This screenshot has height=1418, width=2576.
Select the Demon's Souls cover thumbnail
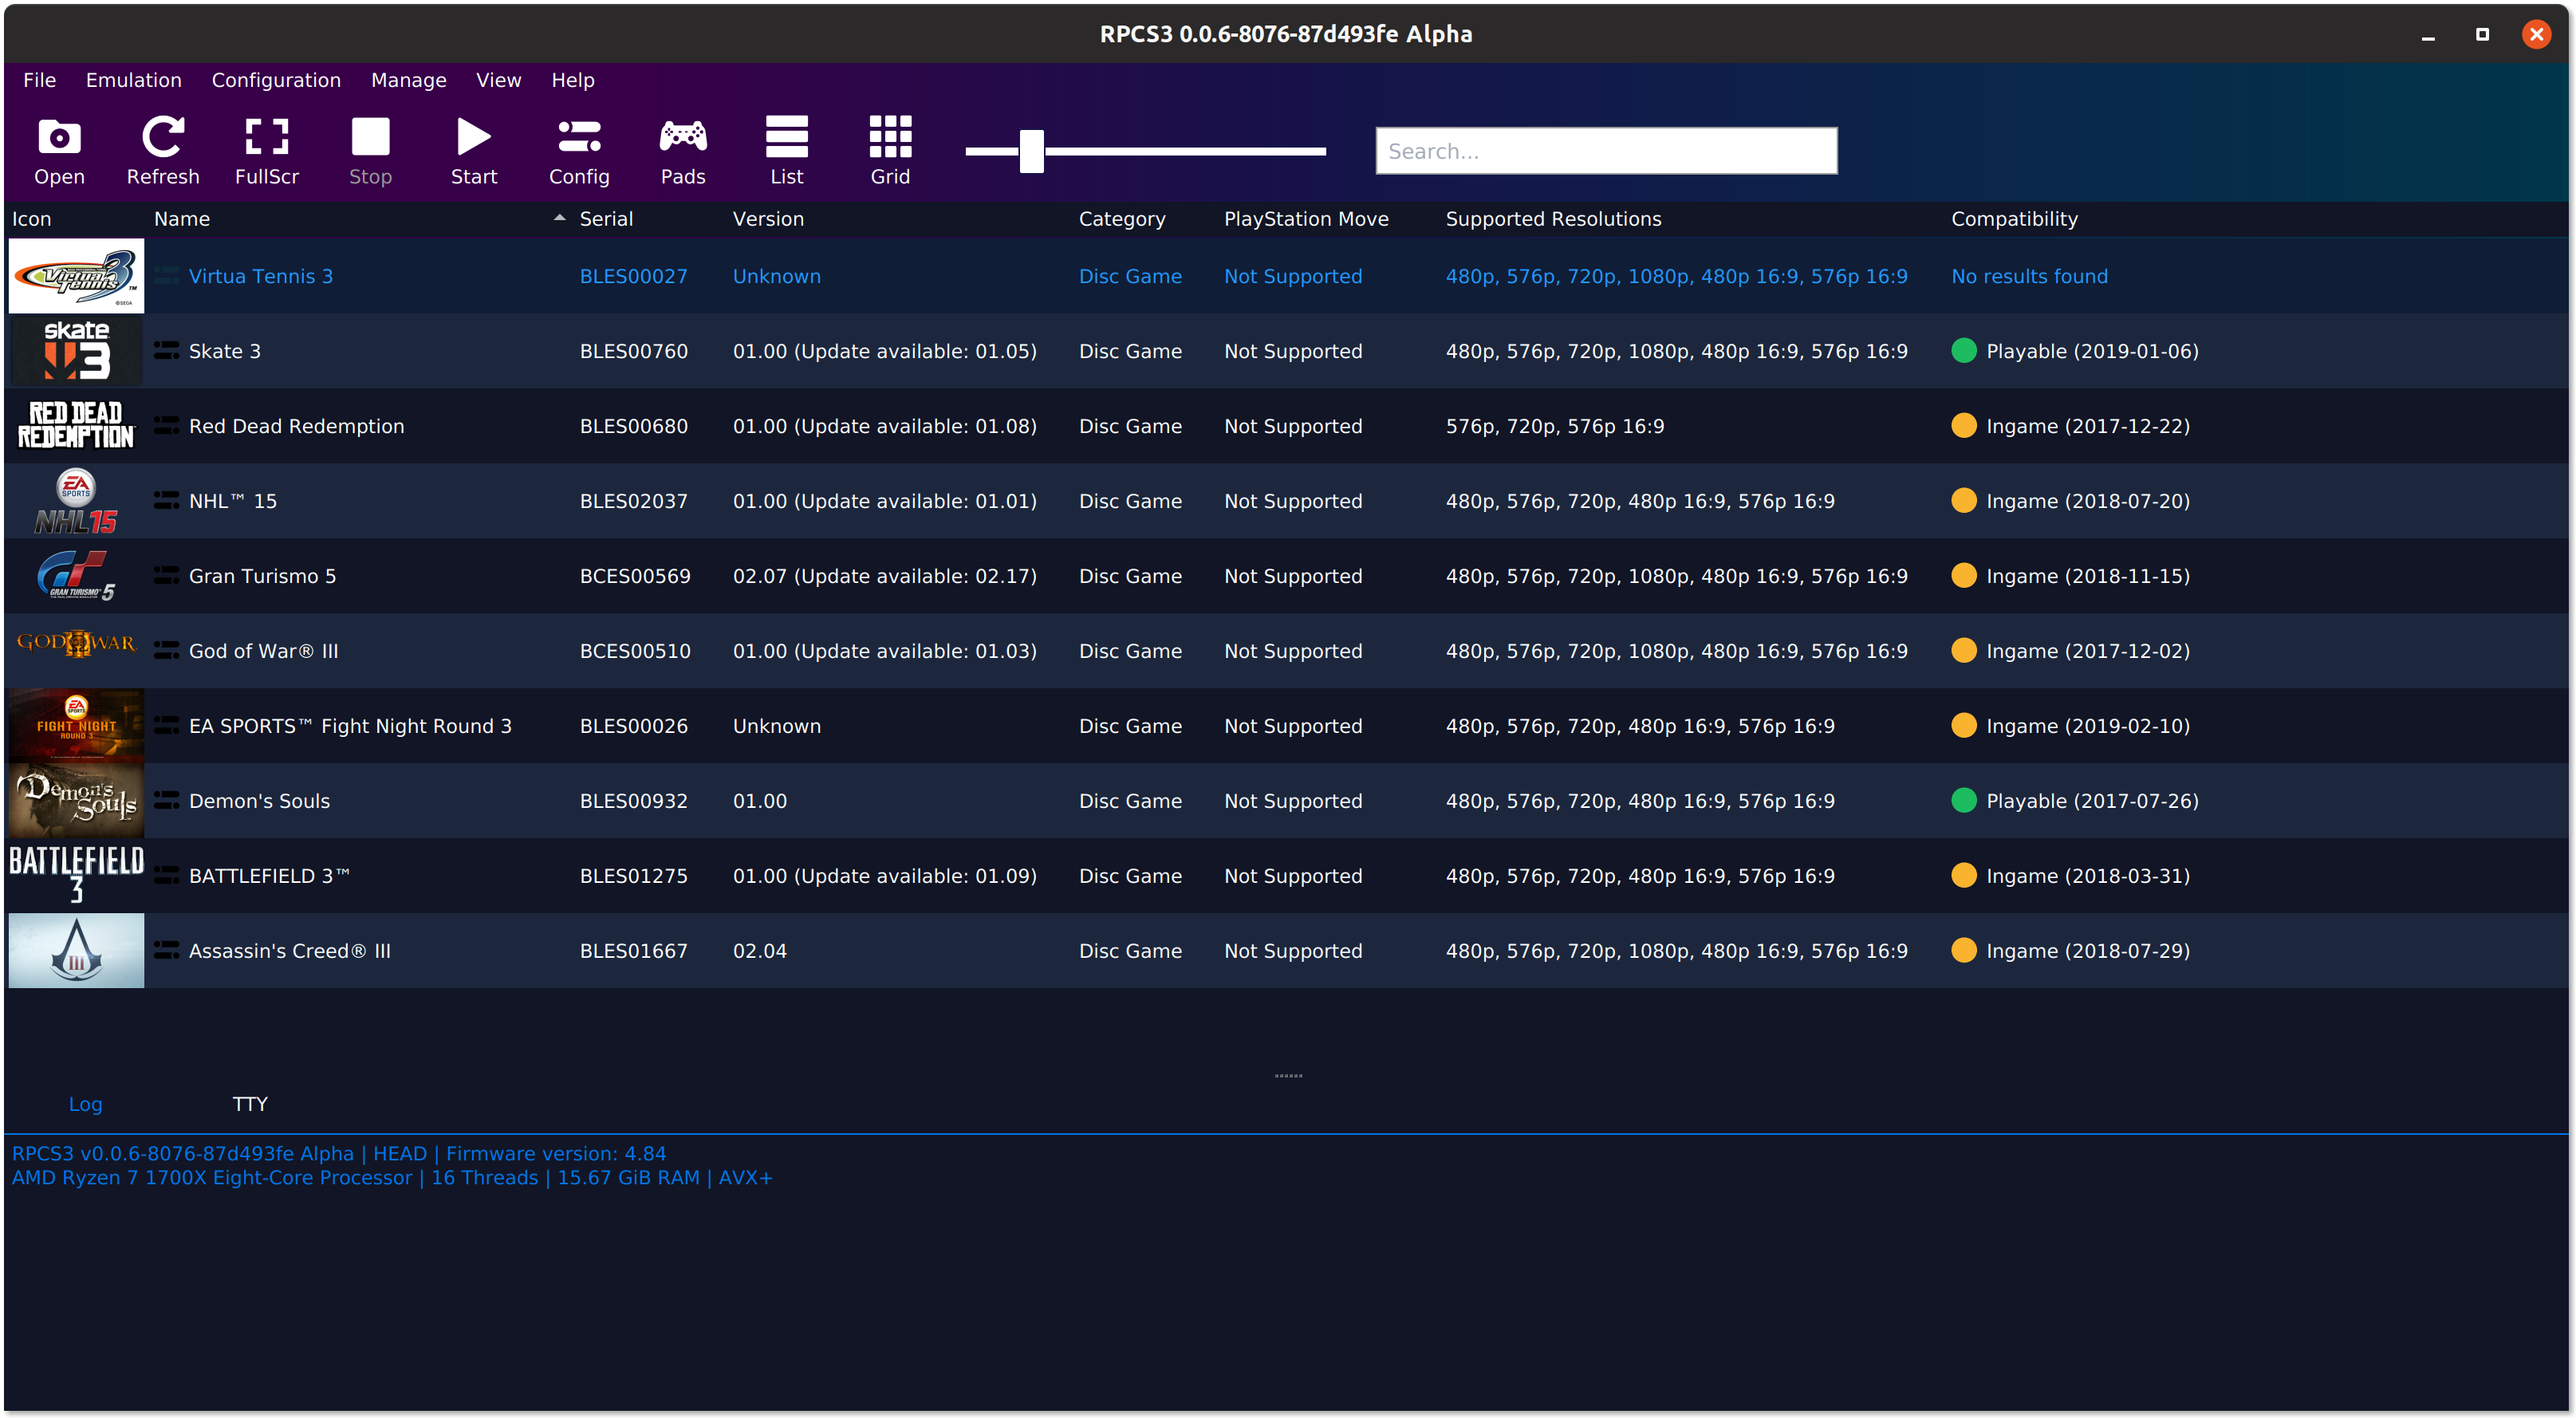[x=76, y=801]
